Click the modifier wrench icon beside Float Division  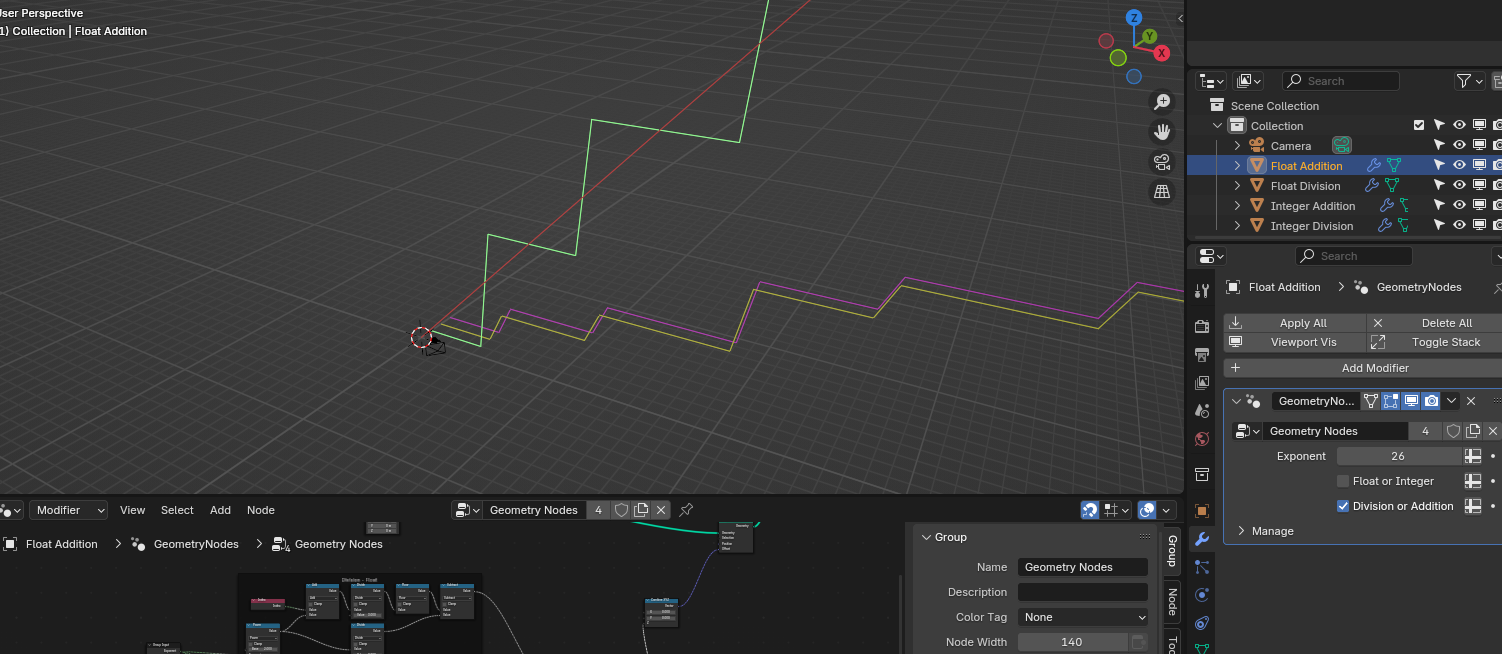pos(1373,186)
